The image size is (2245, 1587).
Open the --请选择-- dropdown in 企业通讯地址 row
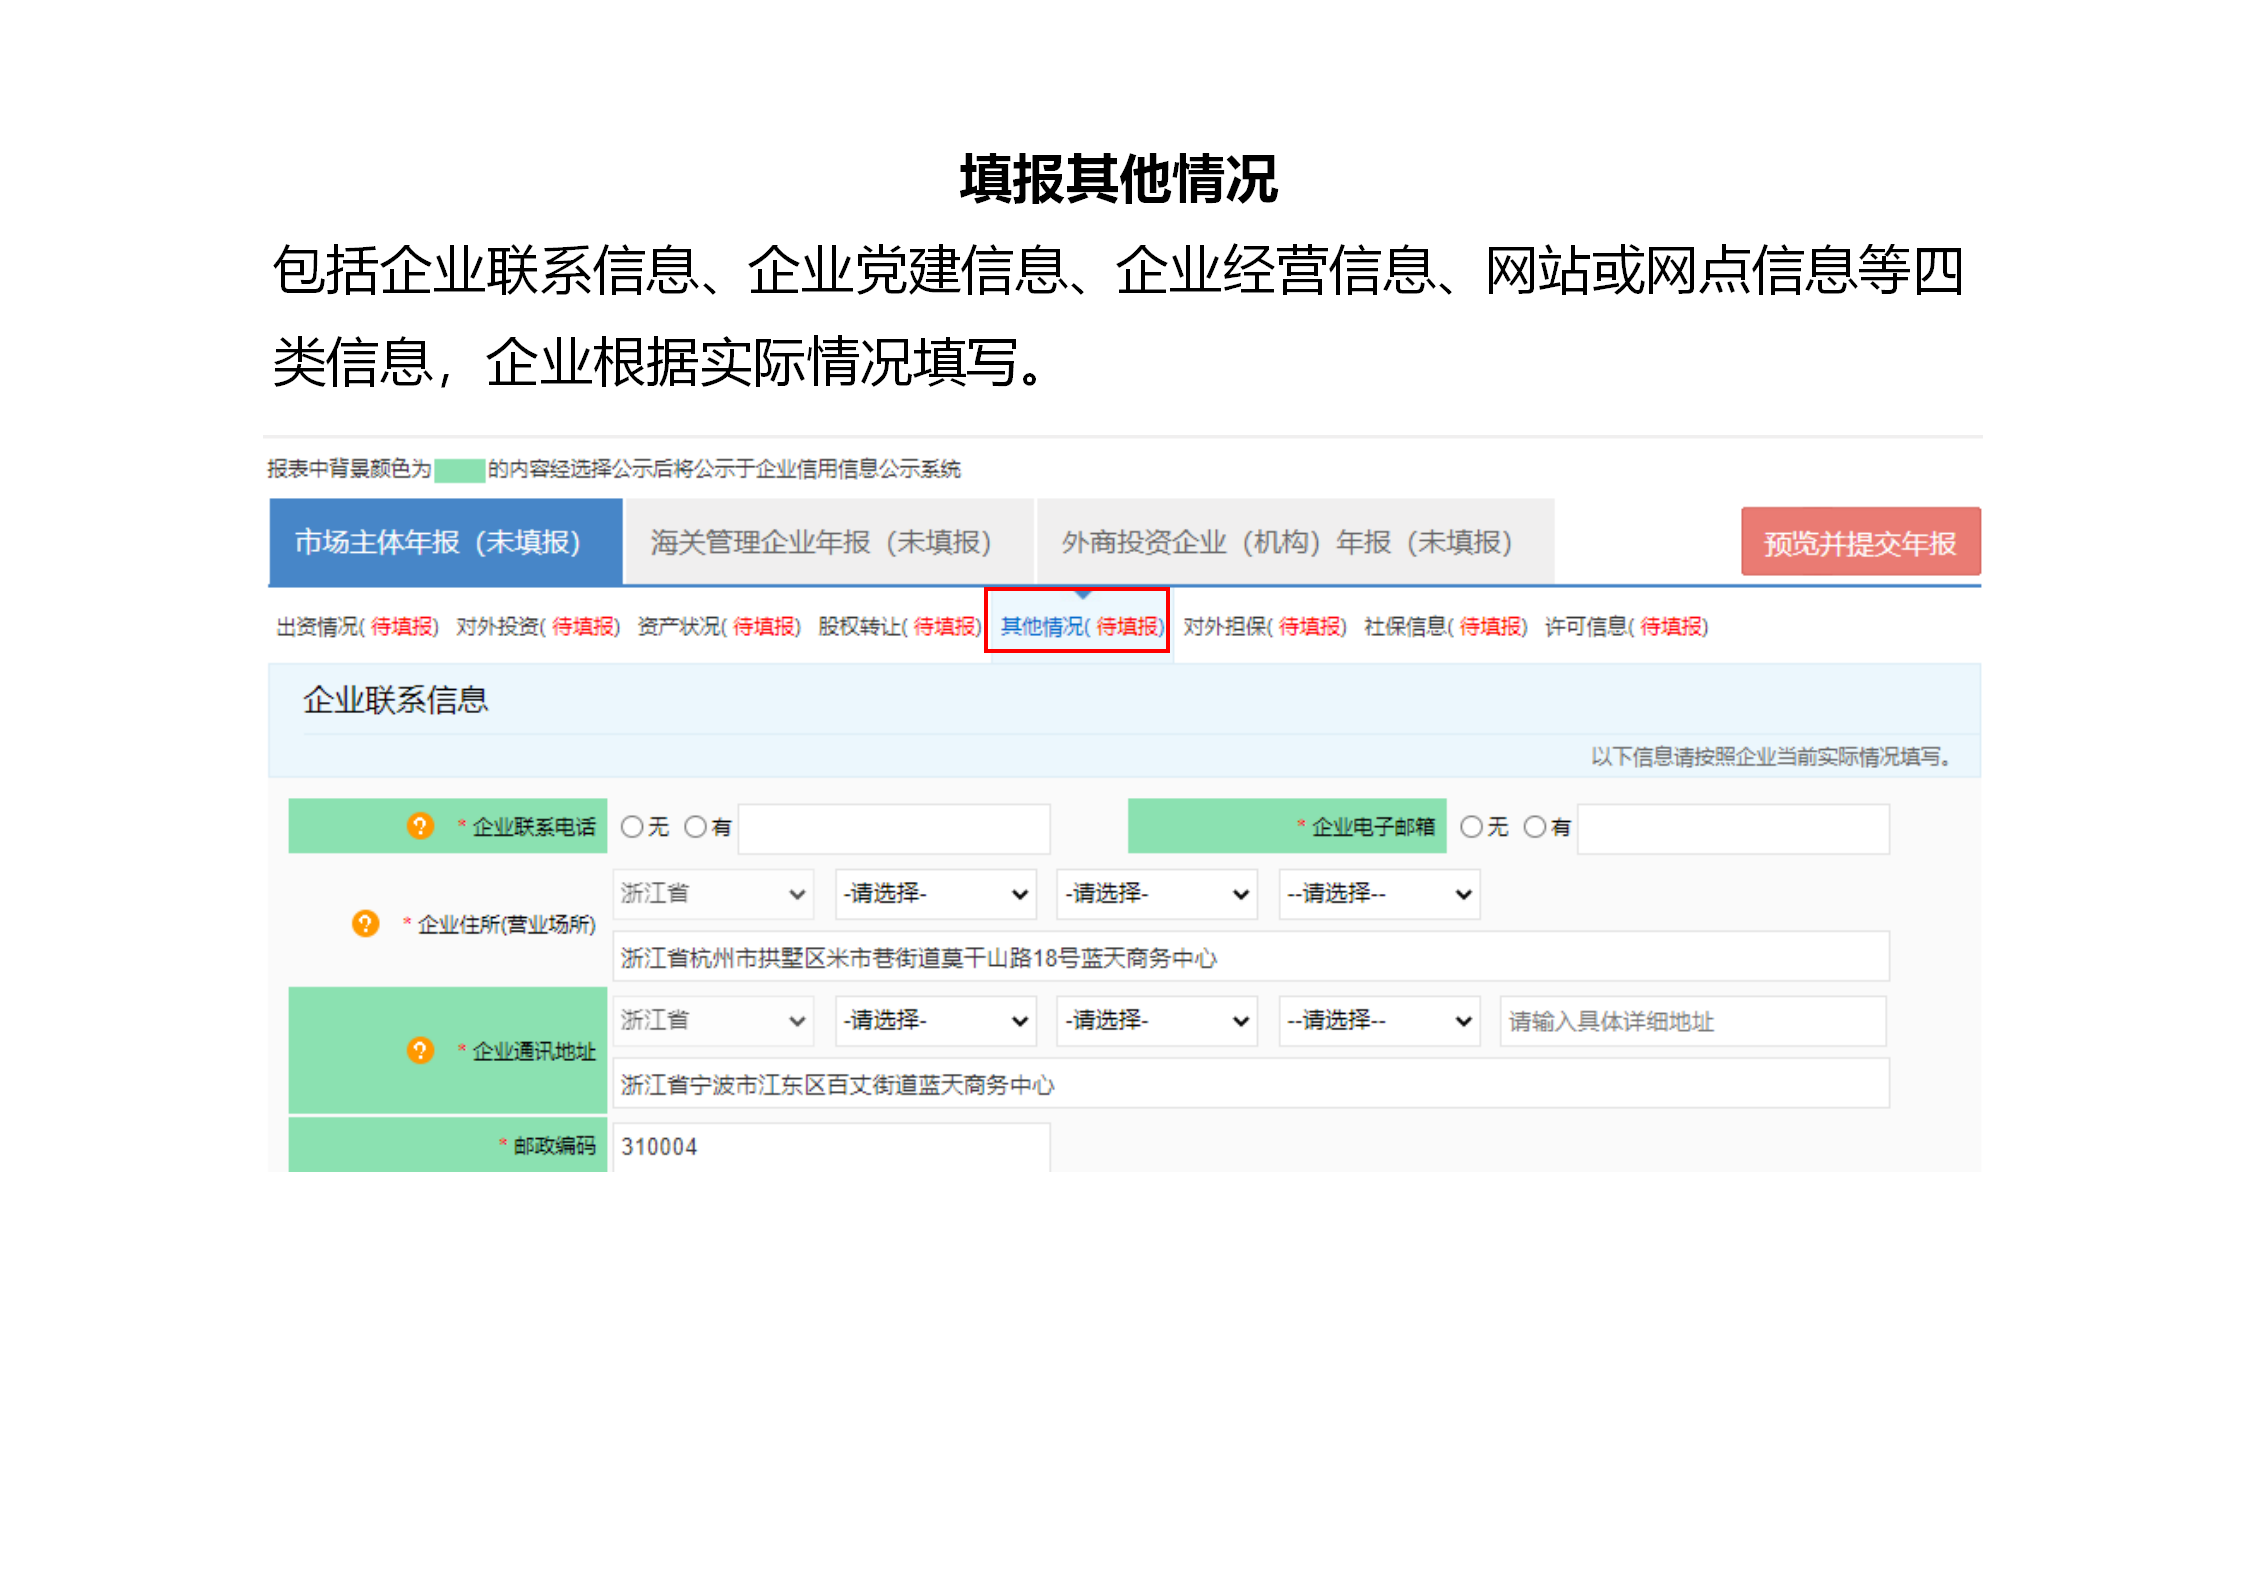coord(1378,1020)
